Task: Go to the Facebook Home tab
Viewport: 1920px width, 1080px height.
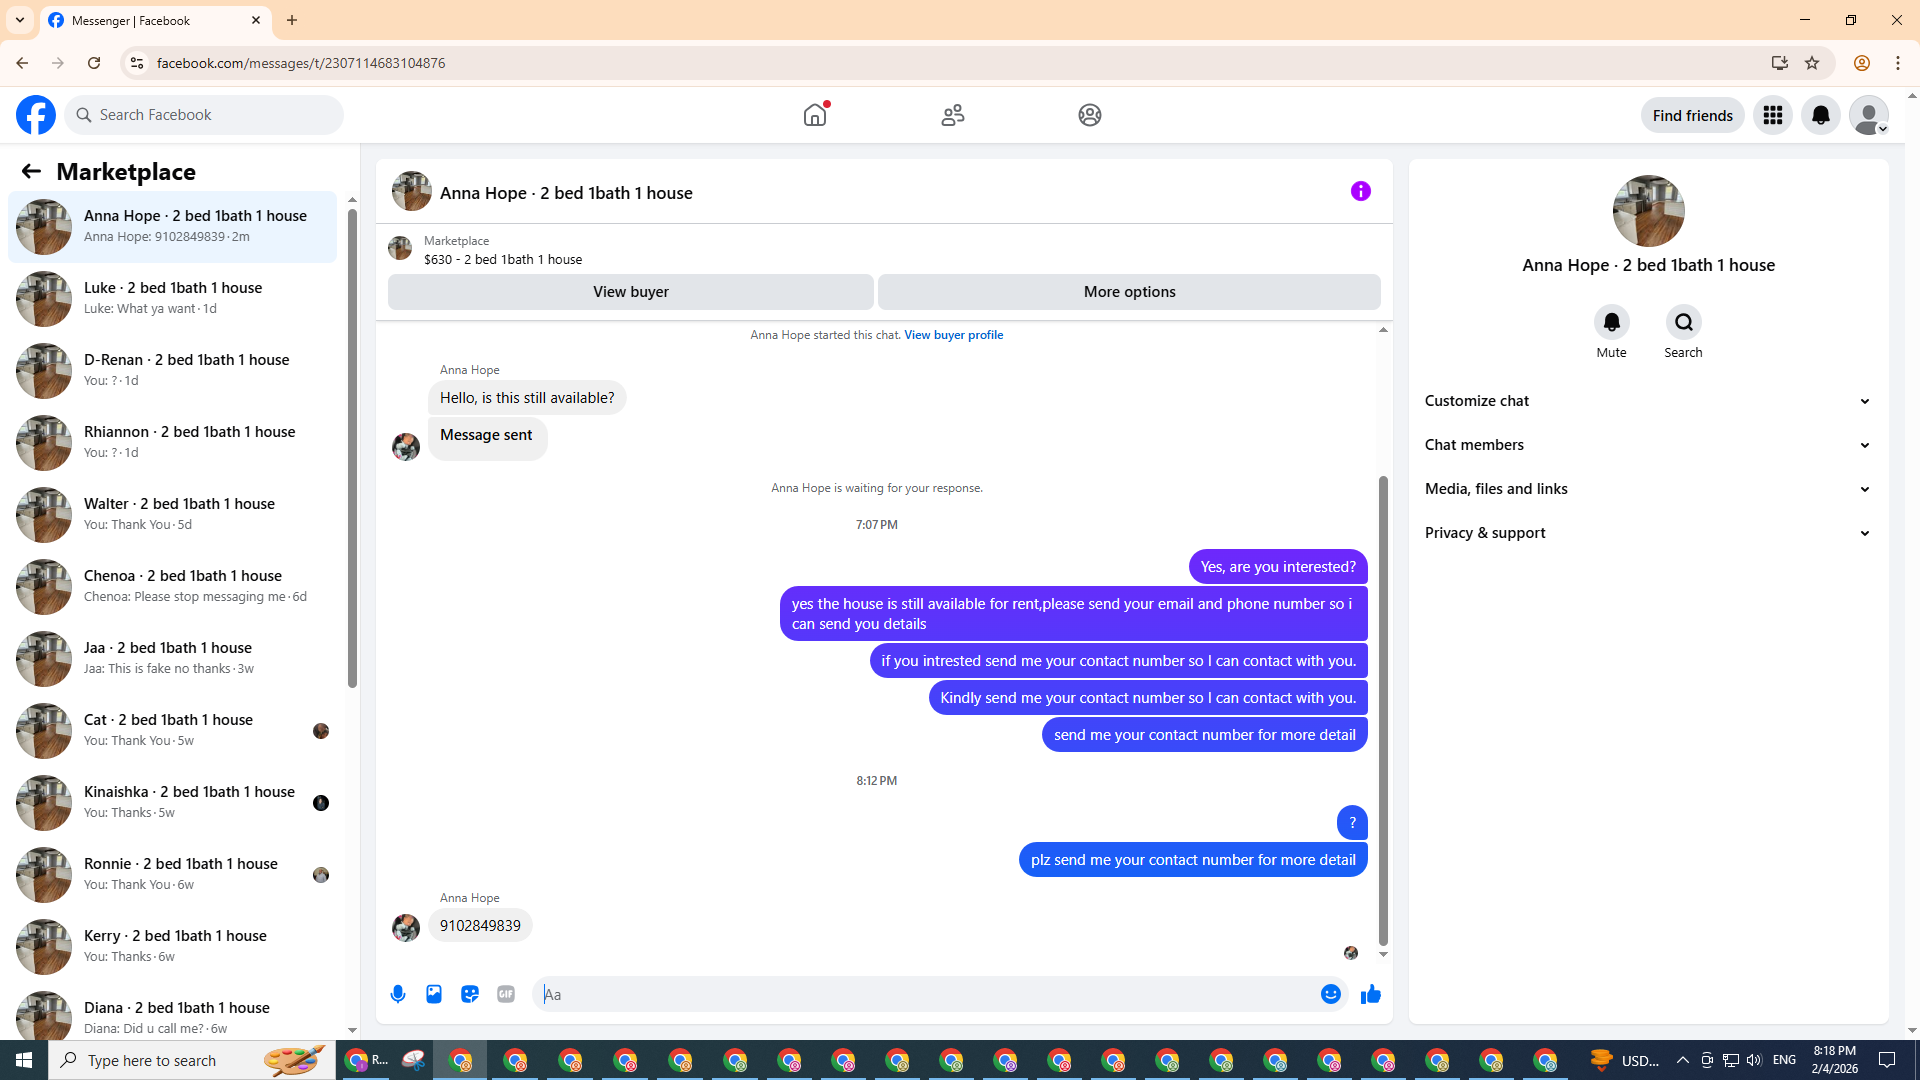Action: click(x=815, y=115)
